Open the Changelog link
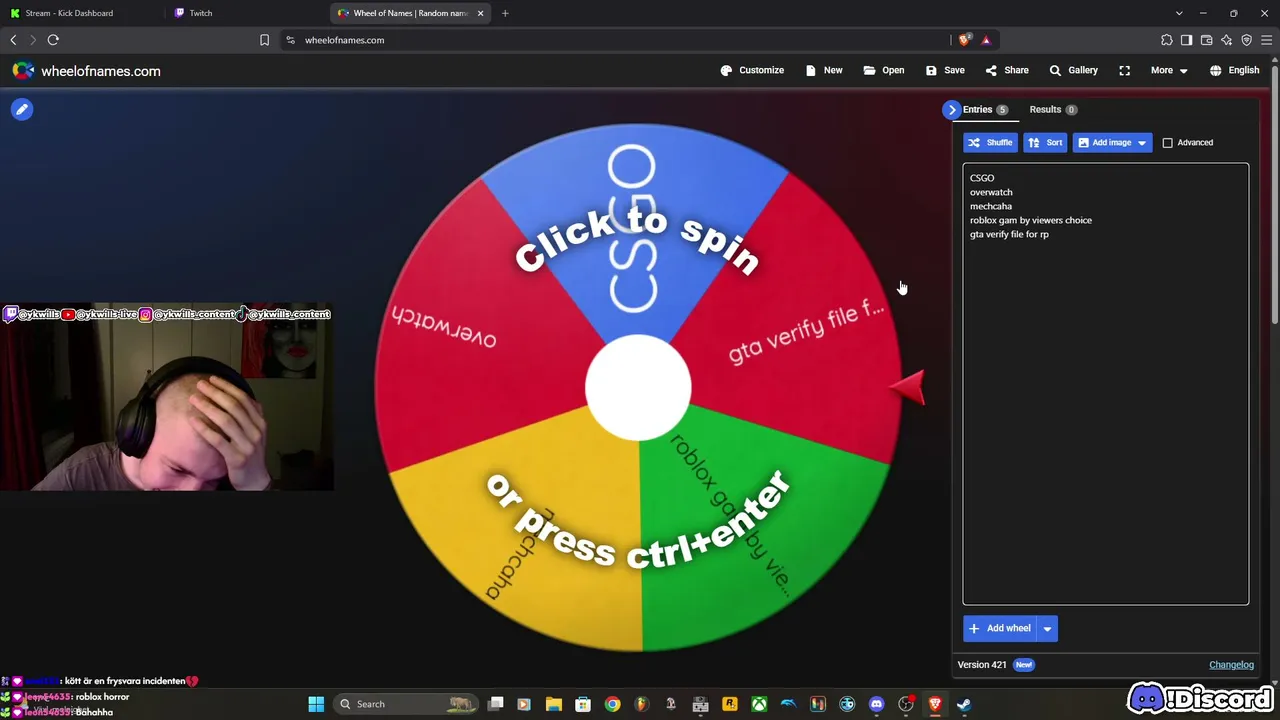Image resolution: width=1280 pixels, height=720 pixels. pyautogui.click(x=1231, y=665)
